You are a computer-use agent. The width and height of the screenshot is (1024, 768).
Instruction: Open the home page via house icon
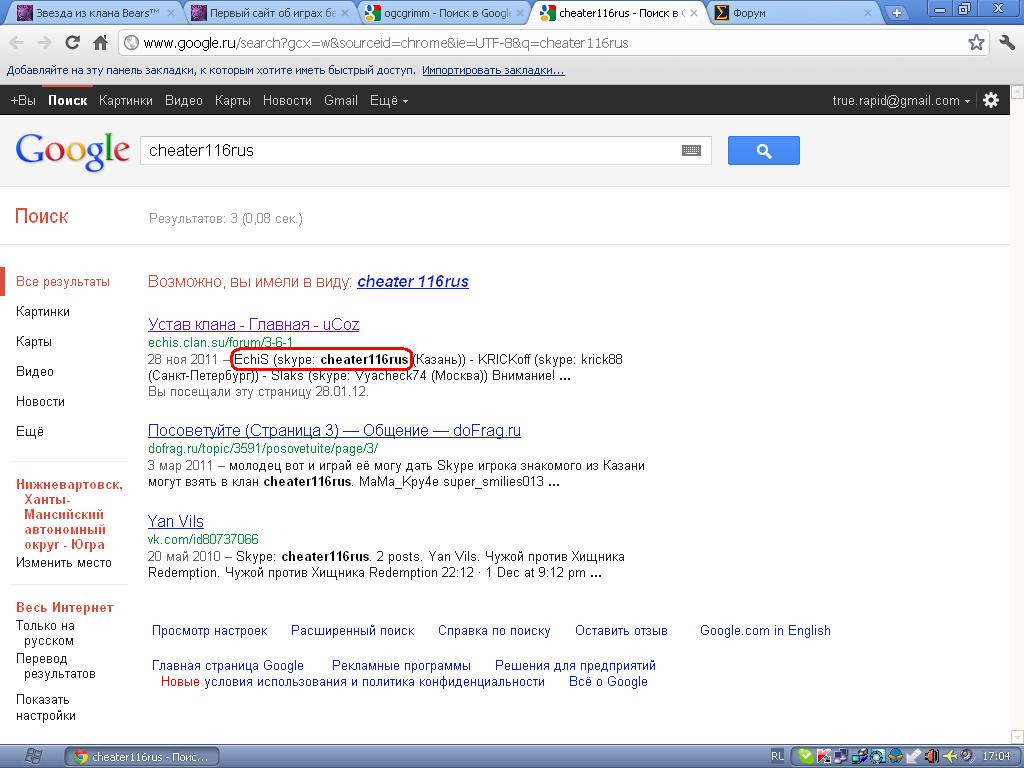coord(101,43)
